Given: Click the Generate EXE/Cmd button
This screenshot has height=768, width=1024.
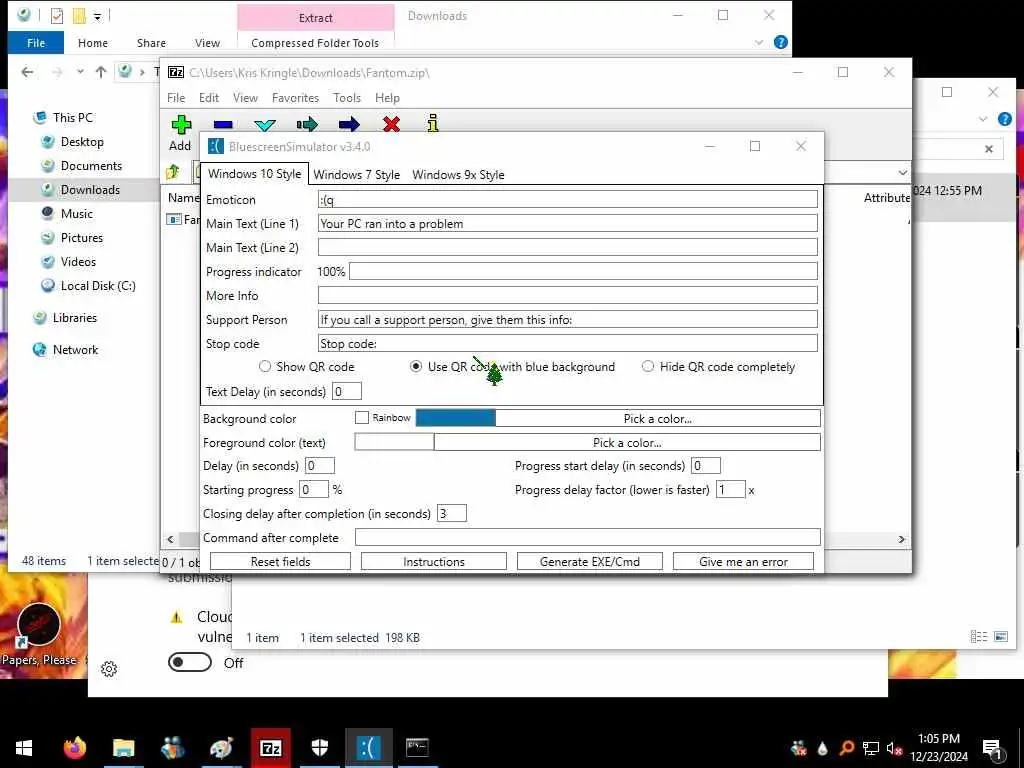Looking at the screenshot, I should (590, 562).
